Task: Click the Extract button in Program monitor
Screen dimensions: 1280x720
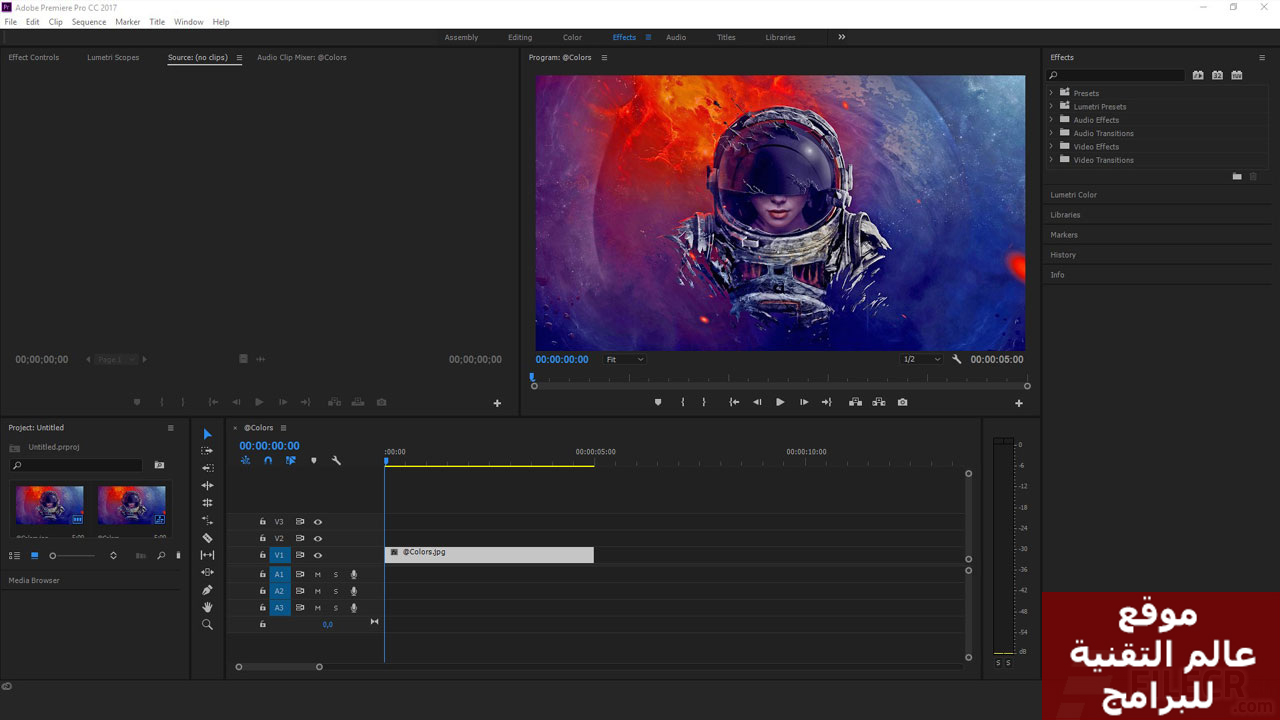Action: pos(878,402)
